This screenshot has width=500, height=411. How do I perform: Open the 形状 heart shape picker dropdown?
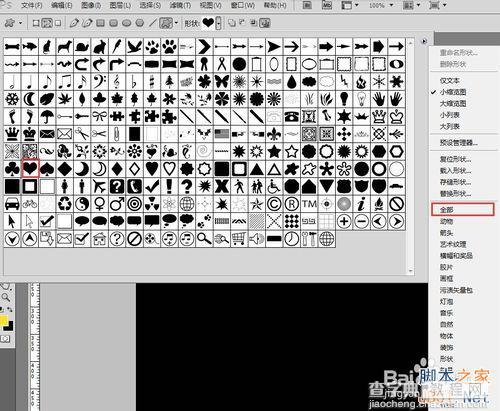[218, 23]
